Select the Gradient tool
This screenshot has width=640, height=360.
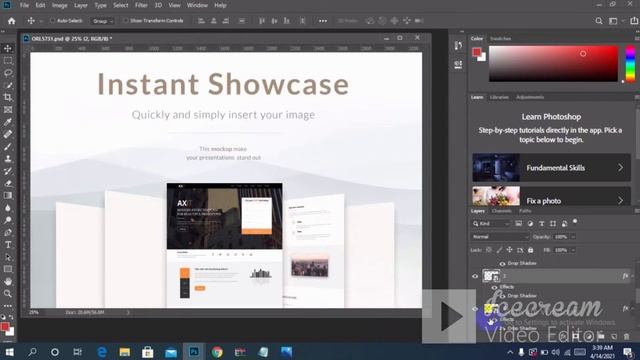point(8,196)
